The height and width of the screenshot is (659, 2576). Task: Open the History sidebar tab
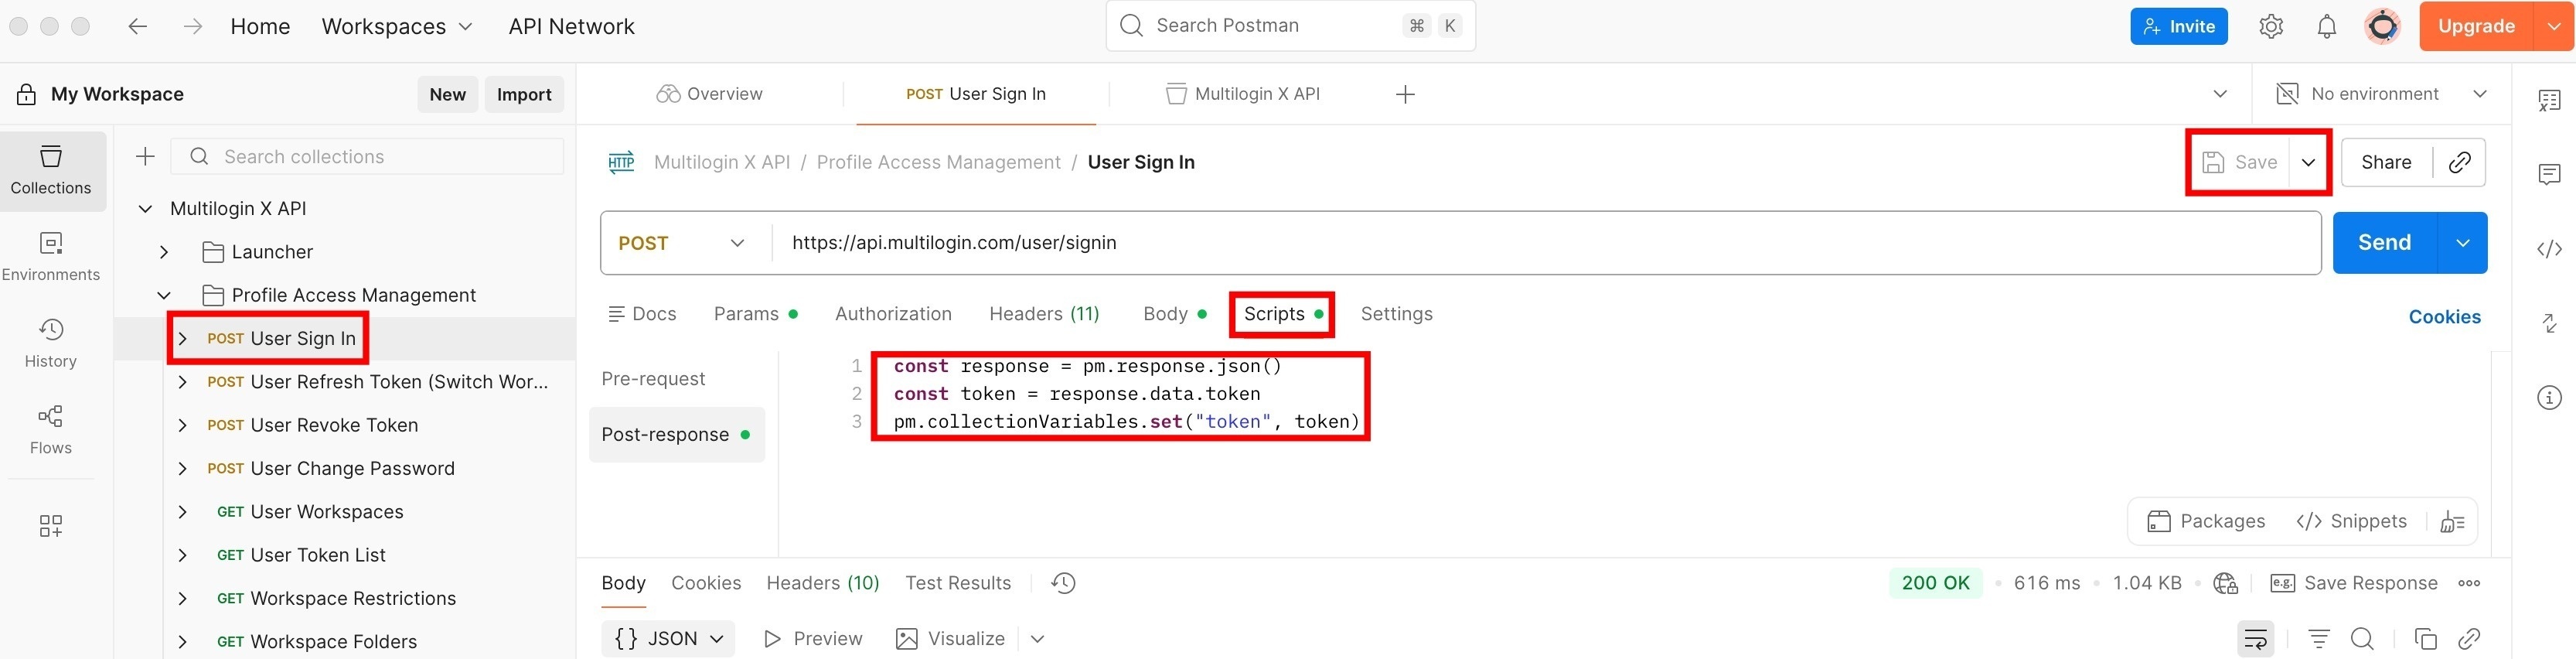[51, 343]
